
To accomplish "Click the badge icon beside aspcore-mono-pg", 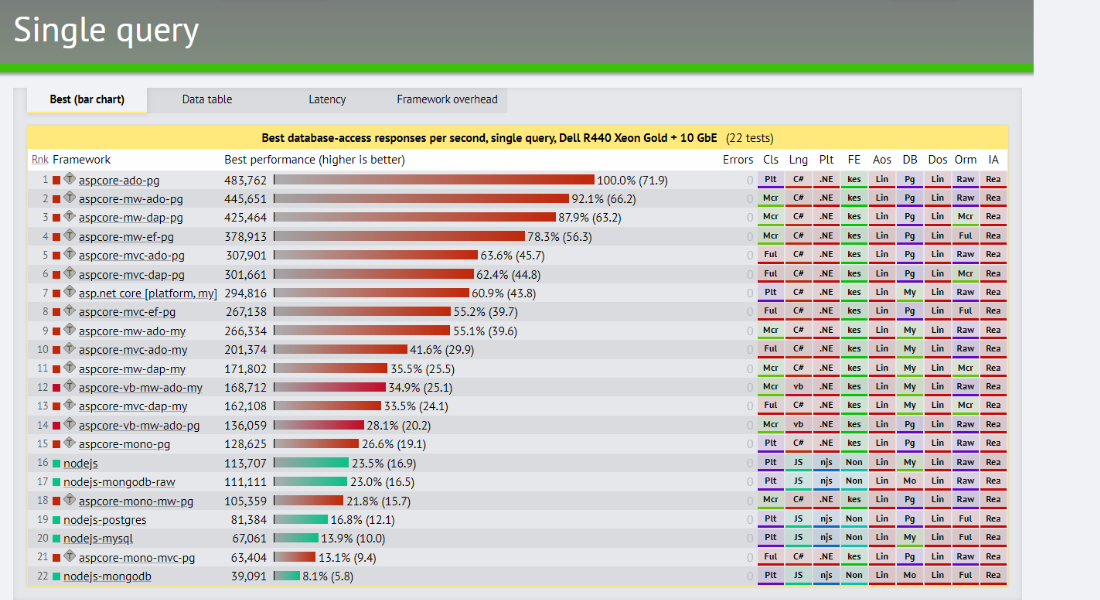I will point(69,443).
